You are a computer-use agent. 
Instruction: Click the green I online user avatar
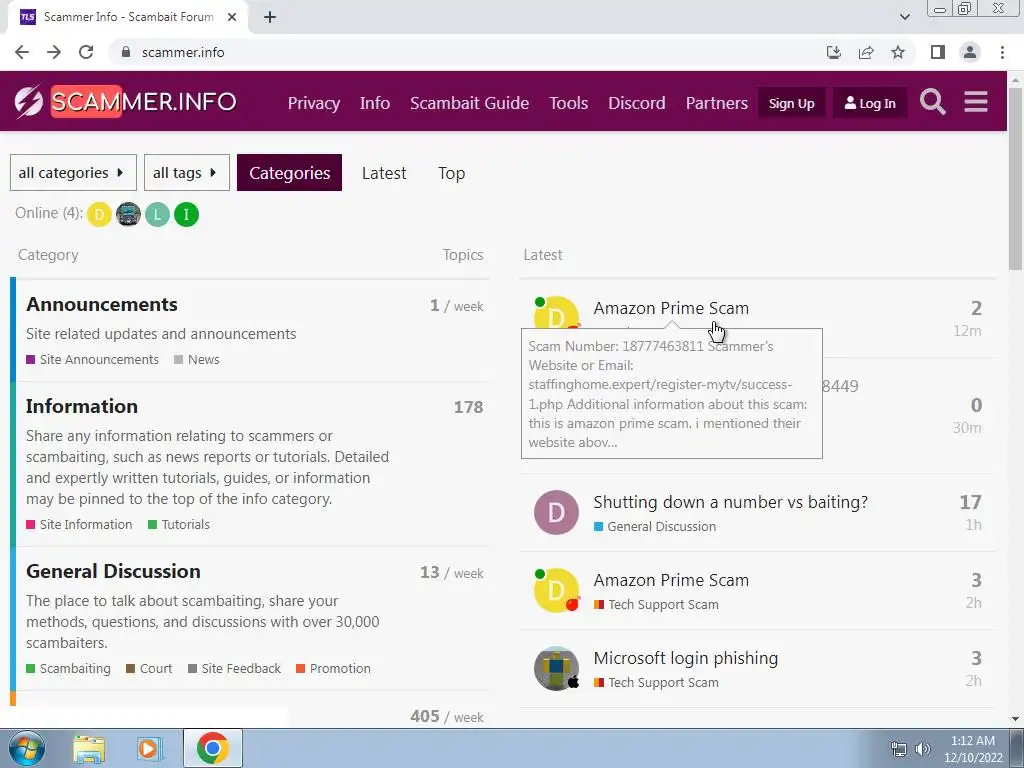186,214
